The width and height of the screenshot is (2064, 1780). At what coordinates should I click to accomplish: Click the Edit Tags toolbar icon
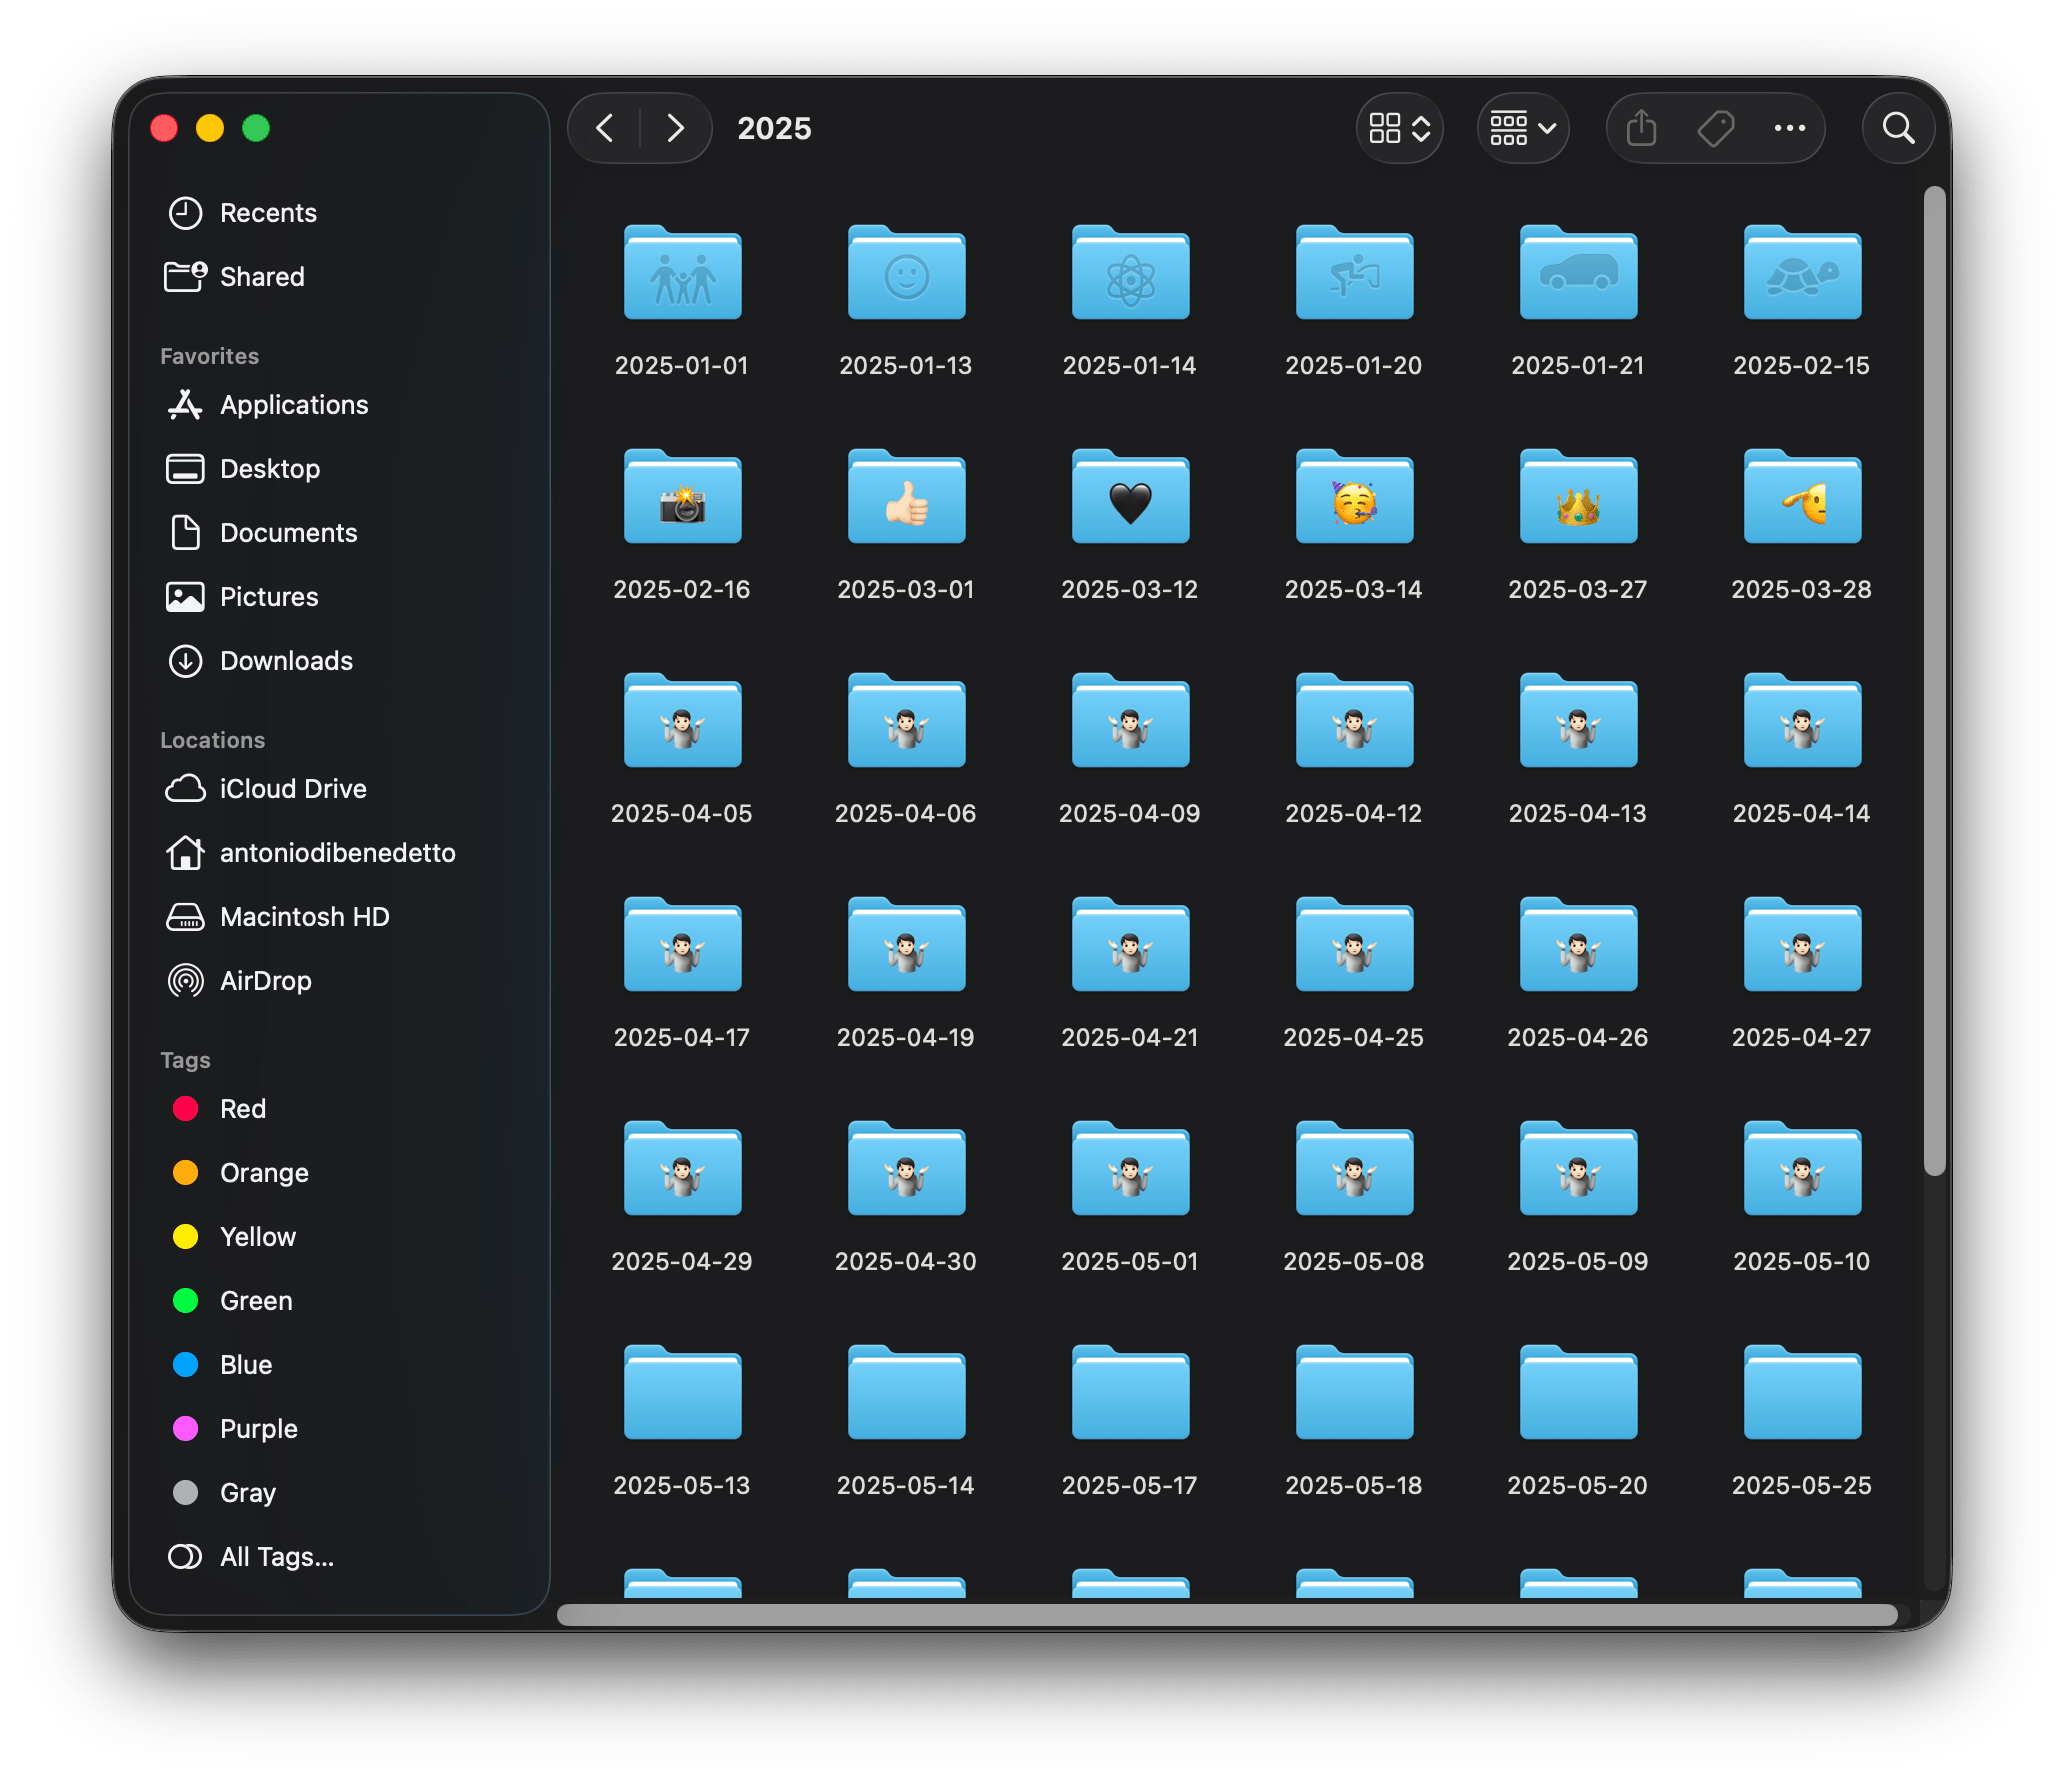[1715, 128]
